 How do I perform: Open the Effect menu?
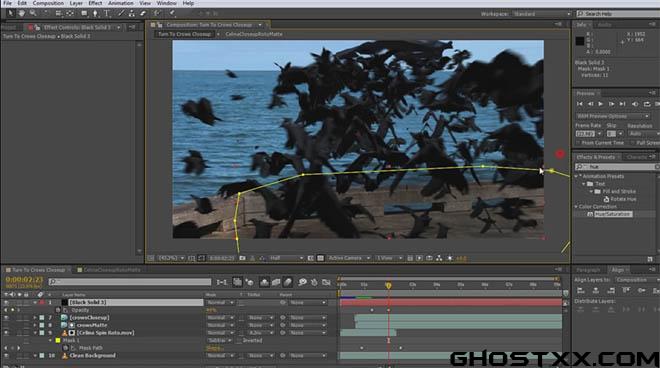95,3
